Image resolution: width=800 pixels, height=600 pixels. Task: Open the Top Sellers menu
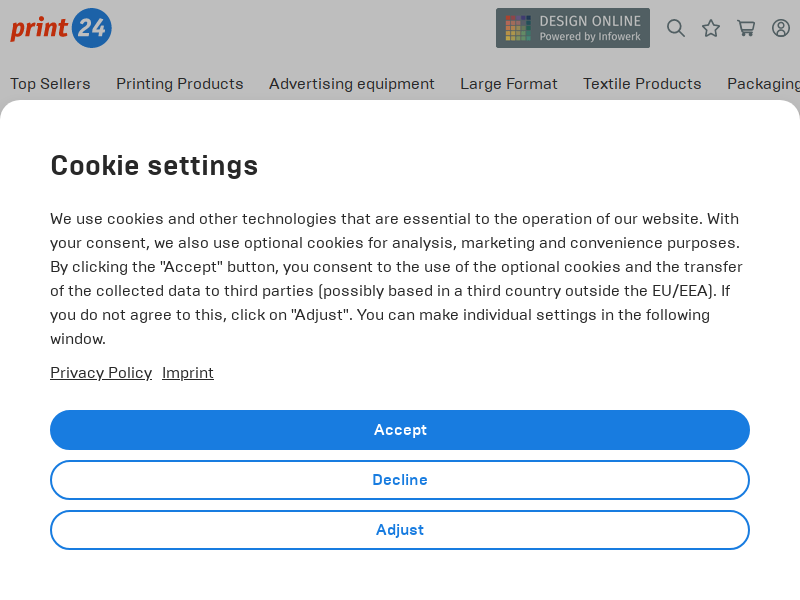click(50, 84)
